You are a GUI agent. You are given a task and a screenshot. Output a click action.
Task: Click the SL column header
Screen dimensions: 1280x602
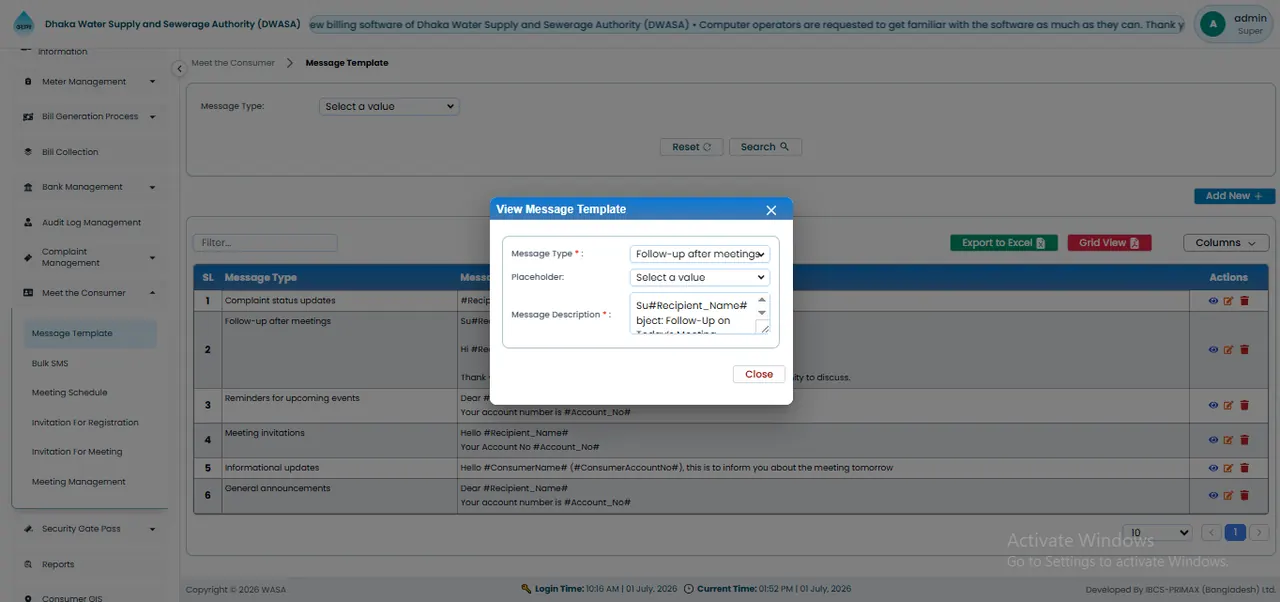coord(208,277)
